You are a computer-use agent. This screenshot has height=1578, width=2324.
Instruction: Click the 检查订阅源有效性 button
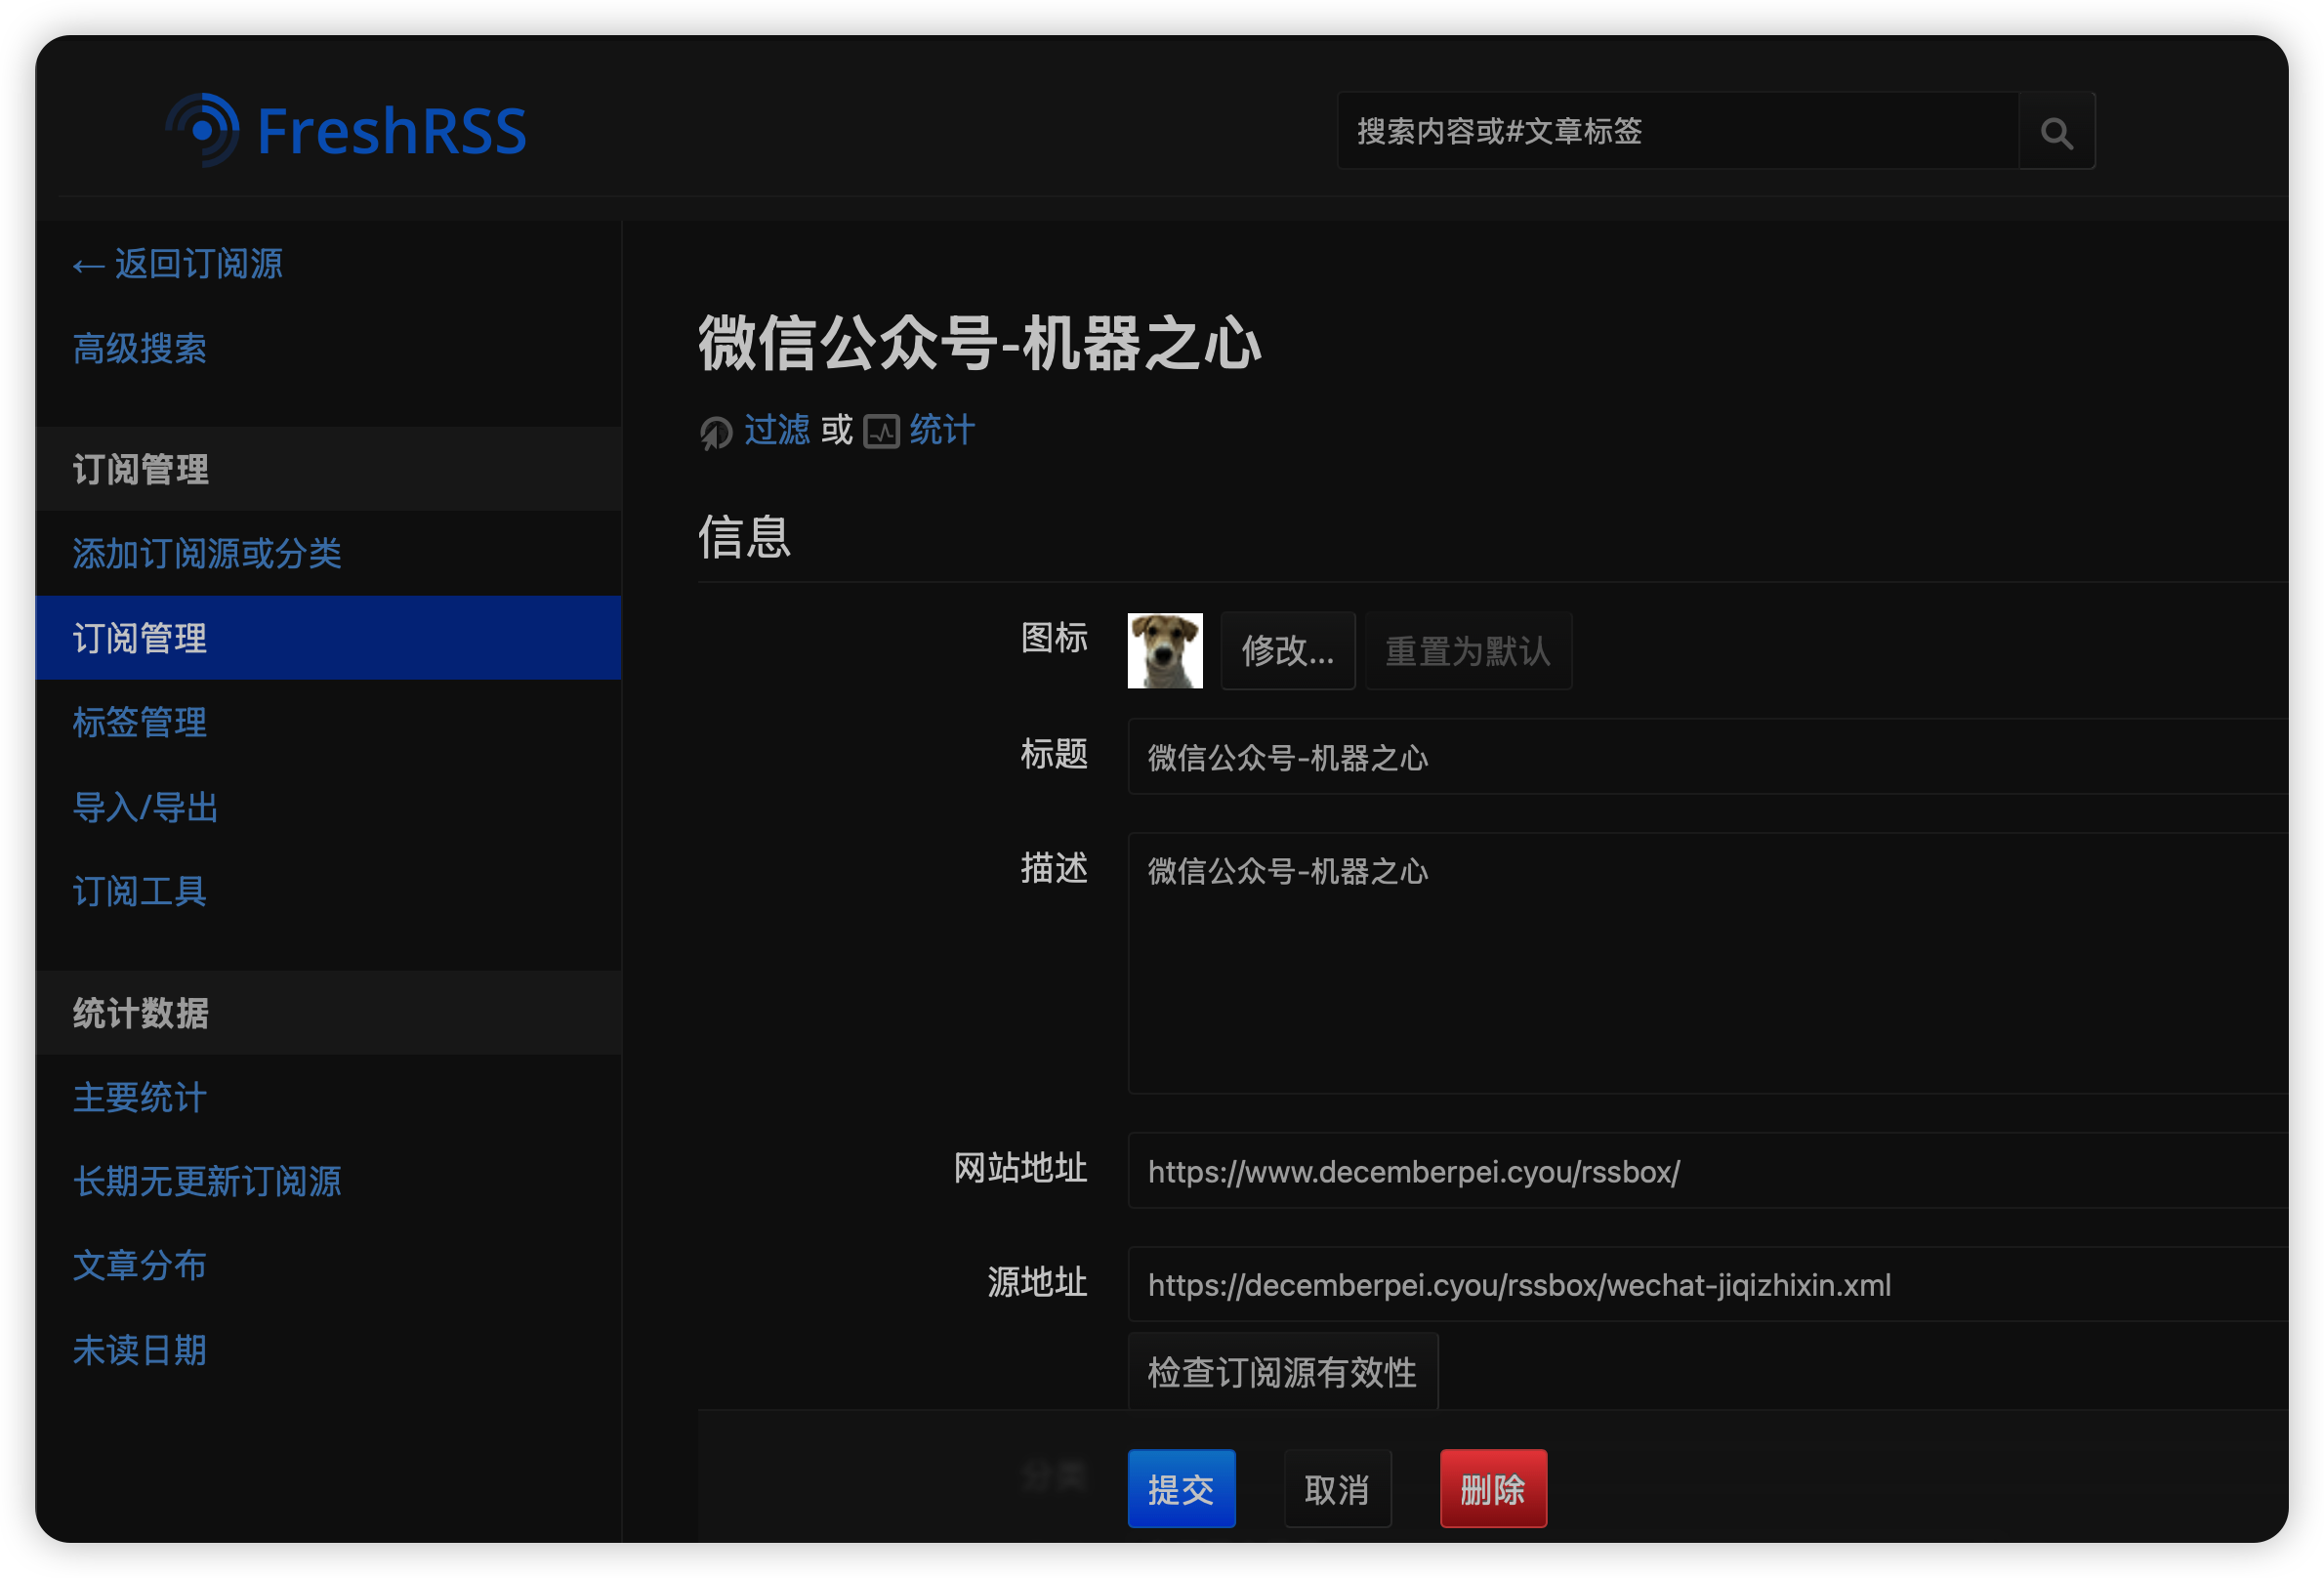pyautogui.click(x=1283, y=1372)
